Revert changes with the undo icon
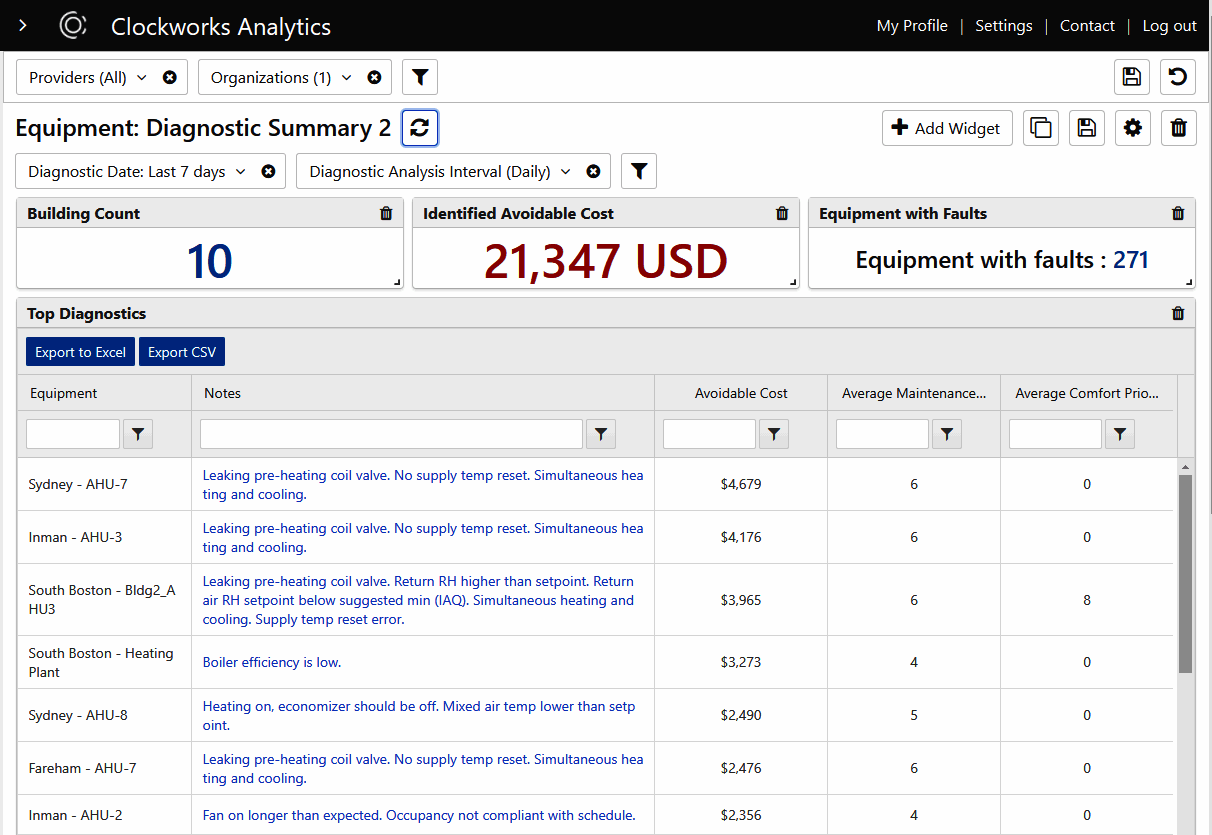Image resolution: width=1212 pixels, height=835 pixels. (x=1177, y=77)
